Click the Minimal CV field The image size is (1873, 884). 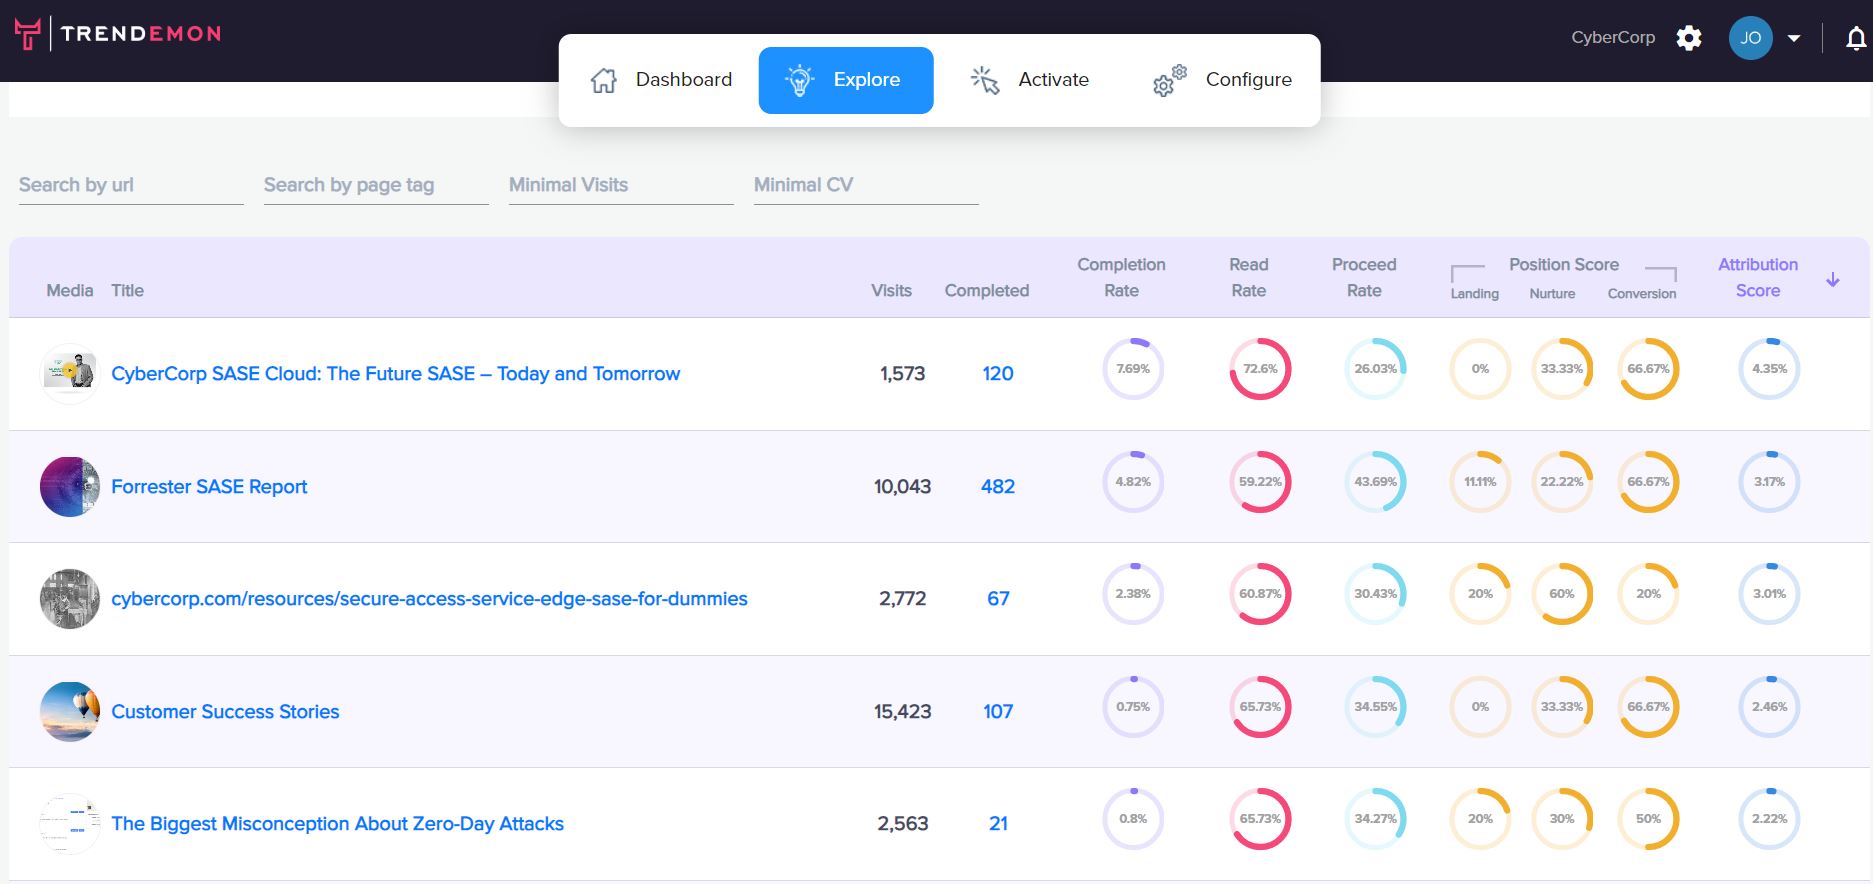(866, 185)
